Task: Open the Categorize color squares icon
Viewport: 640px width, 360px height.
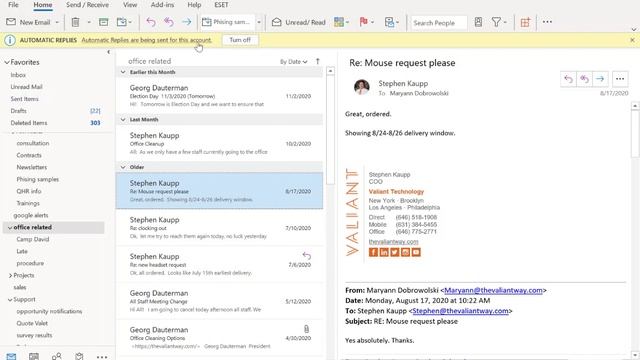Action: tap(339, 22)
